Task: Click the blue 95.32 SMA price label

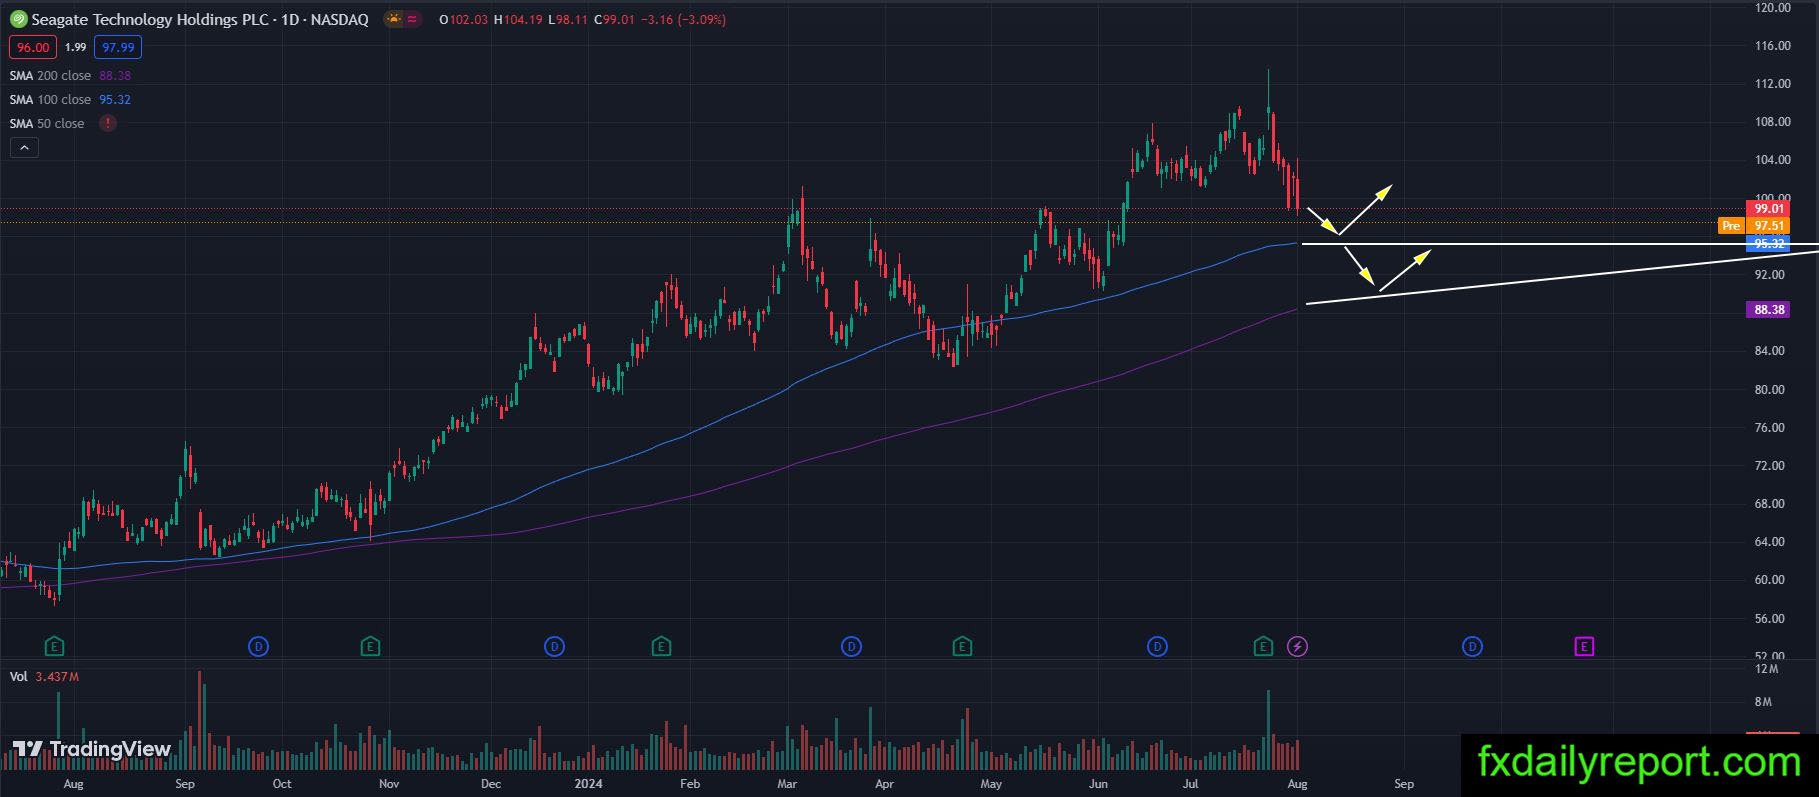Action: [1768, 244]
